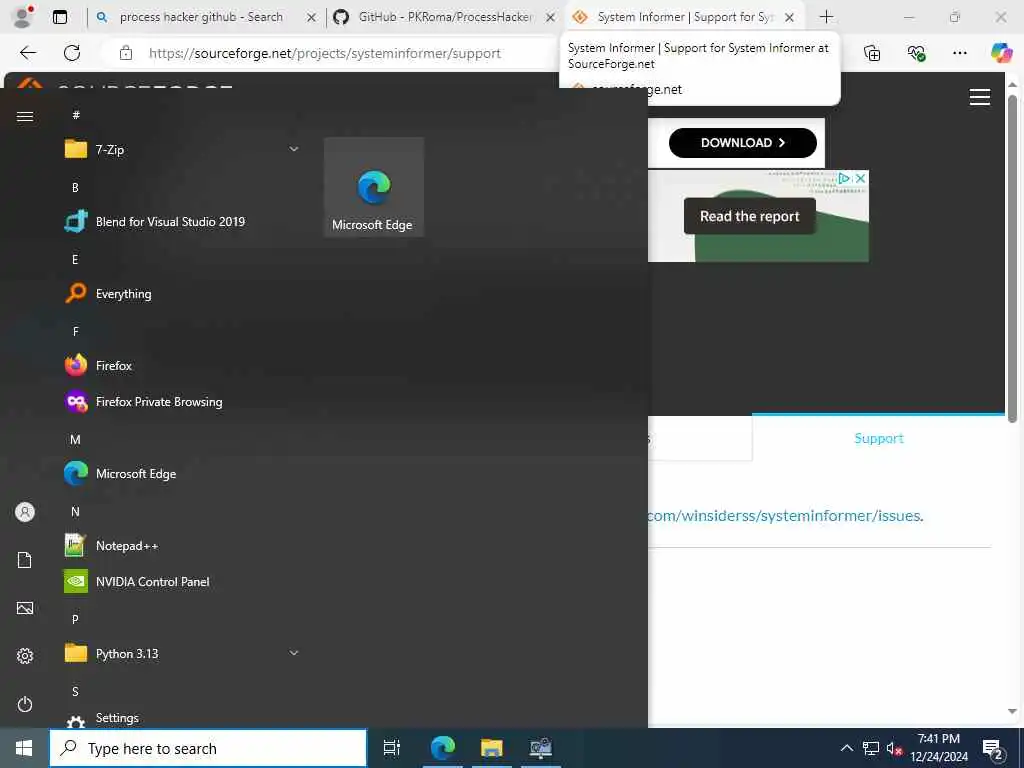Open Edge Collections icon
The height and width of the screenshot is (768, 1024).
coord(872,53)
